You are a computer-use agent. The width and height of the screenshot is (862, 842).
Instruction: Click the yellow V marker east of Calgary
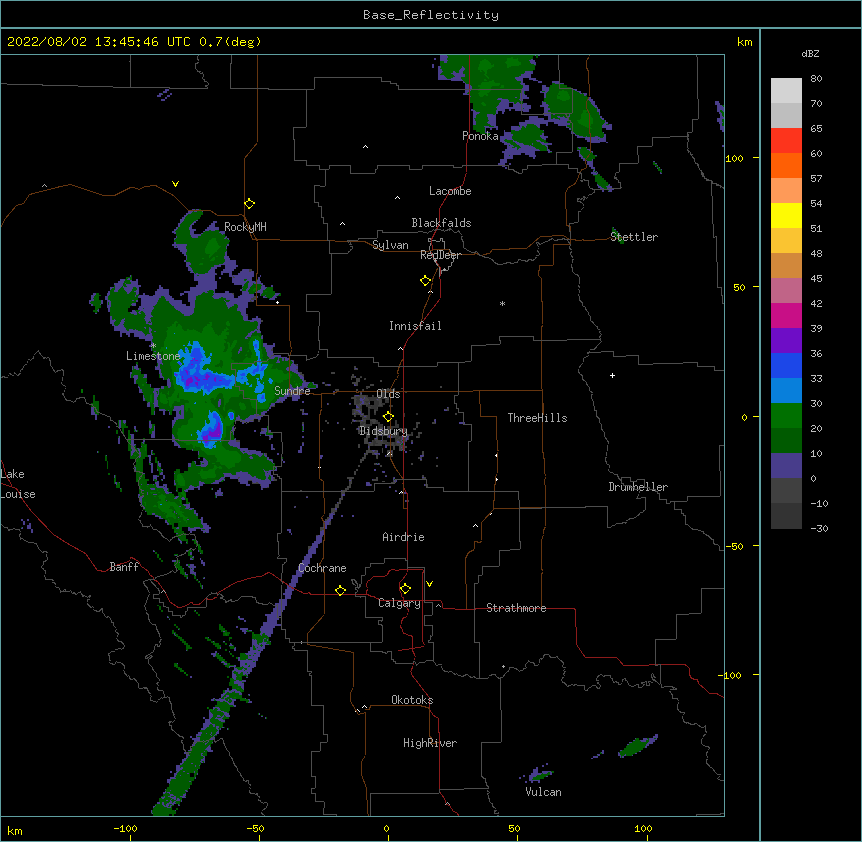[x=429, y=584]
